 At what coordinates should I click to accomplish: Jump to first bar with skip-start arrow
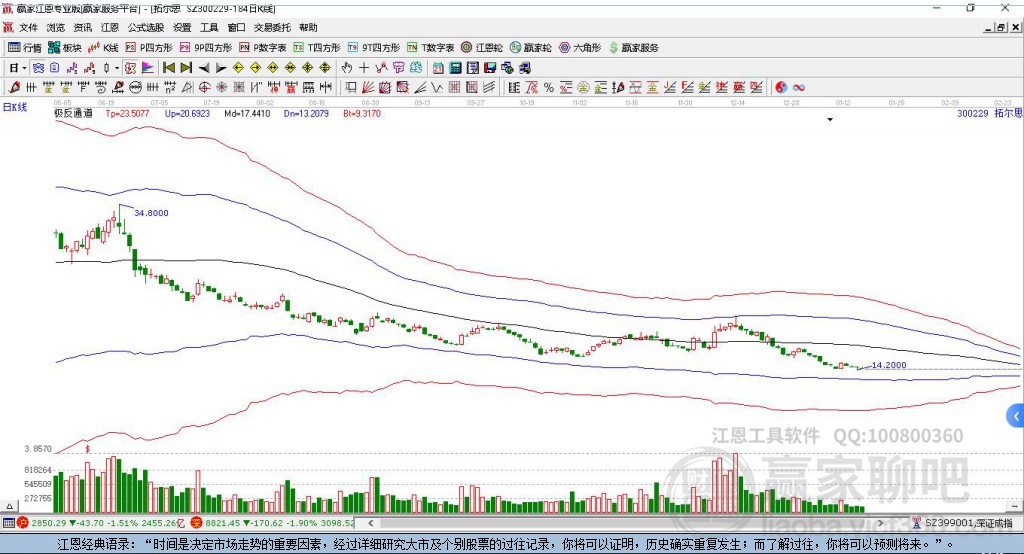[168, 67]
